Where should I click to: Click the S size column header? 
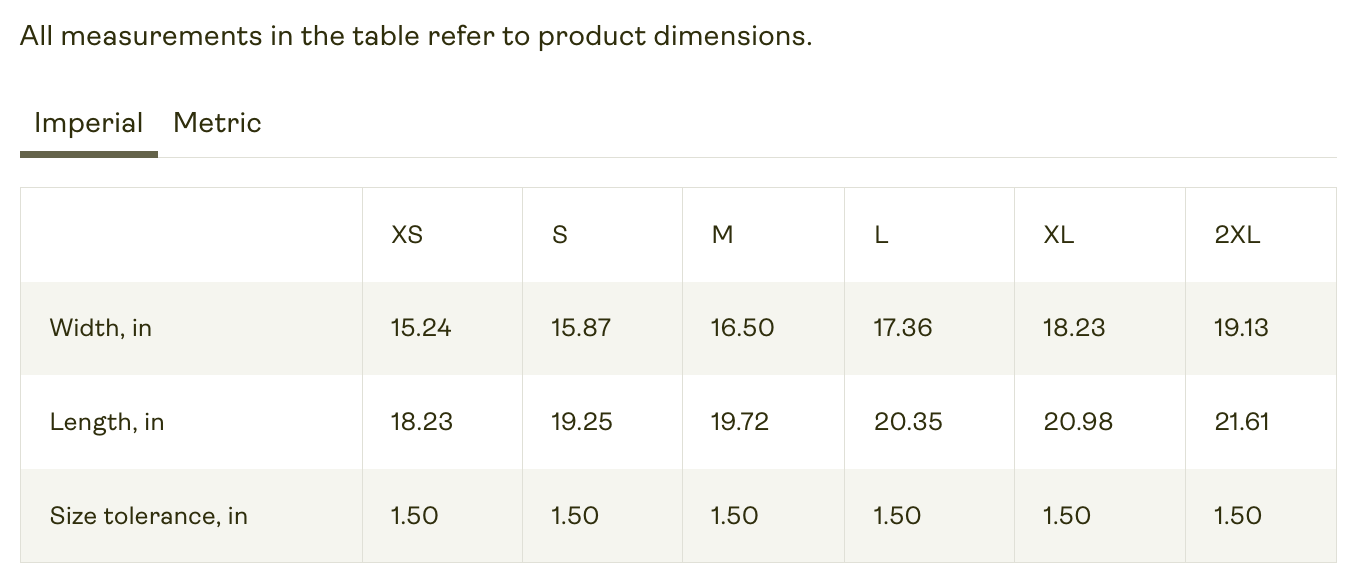[559, 235]
